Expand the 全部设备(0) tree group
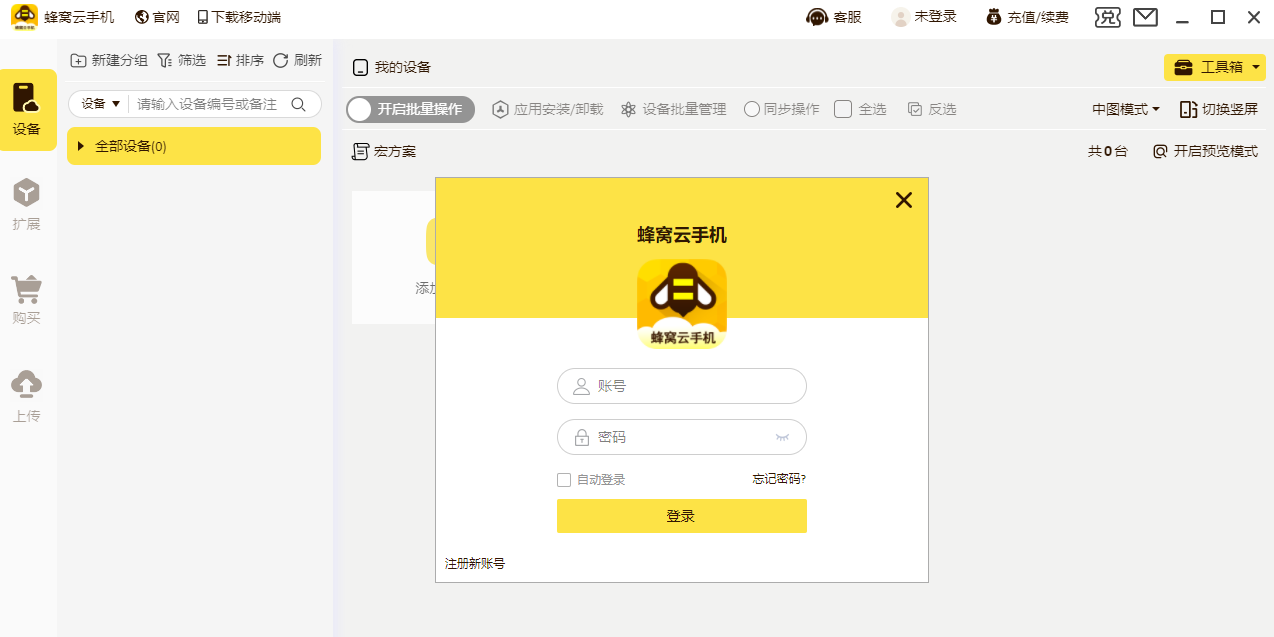The image size is (1274, 637). (x=81, y=146)
